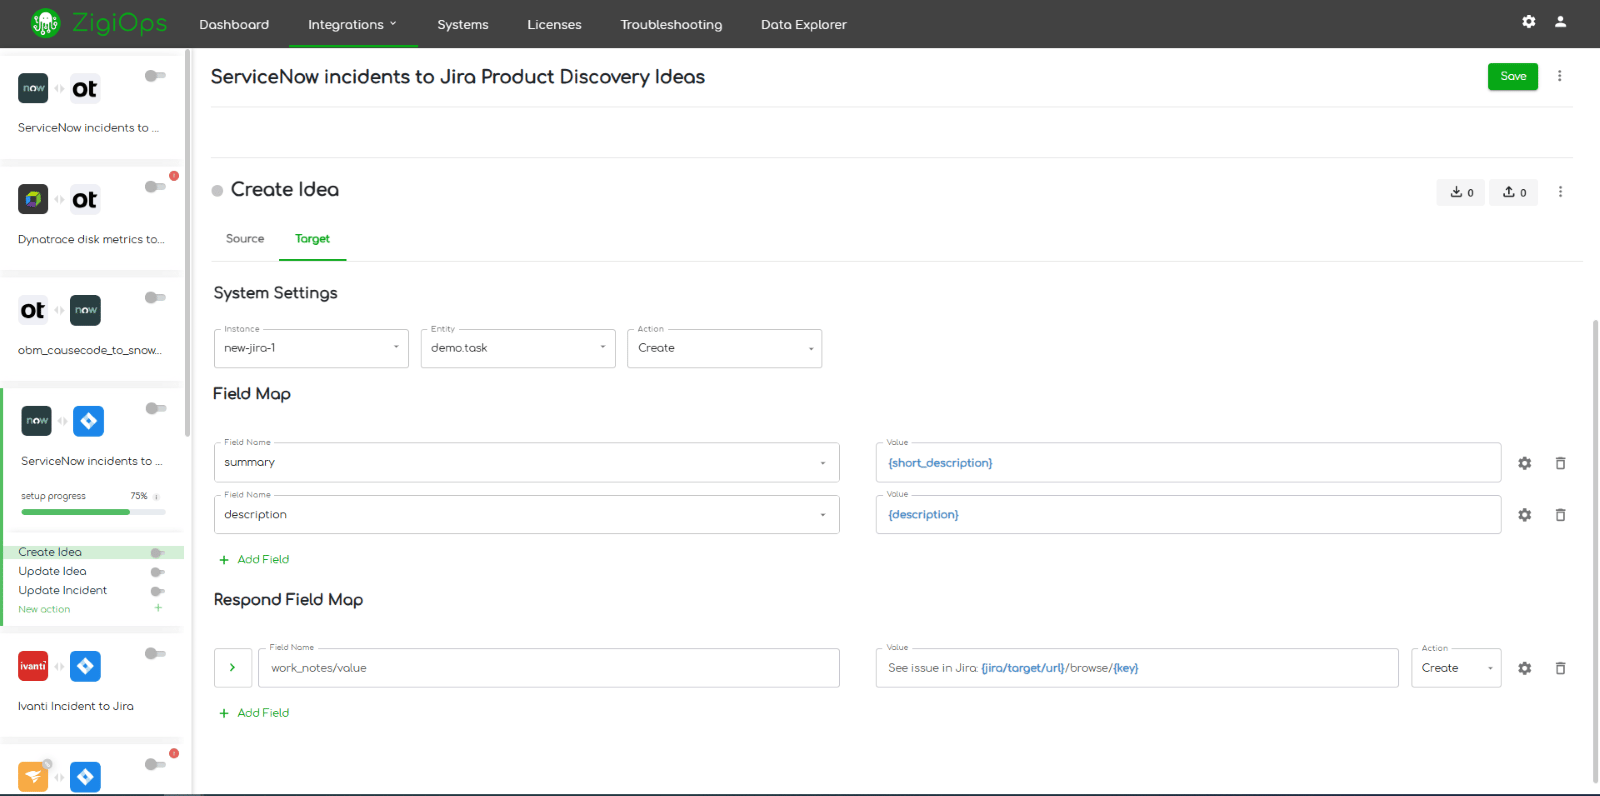Click the upload counter icon showing 0

[1514, 192]
